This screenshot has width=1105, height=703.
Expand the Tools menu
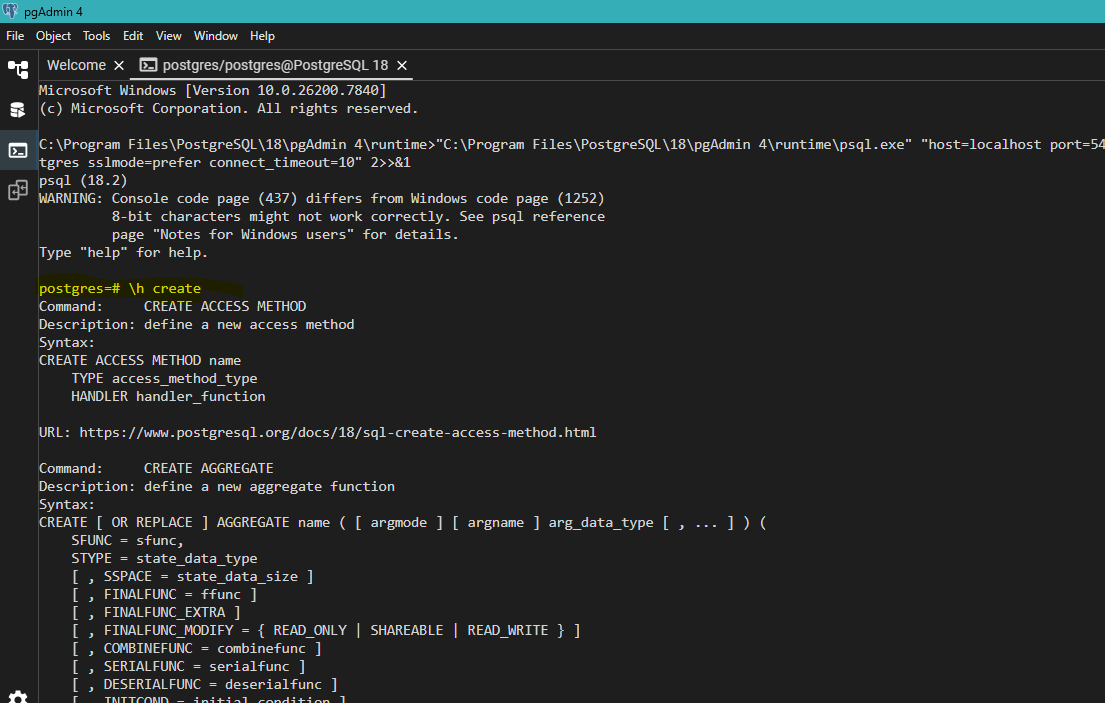tap(96, 36)
